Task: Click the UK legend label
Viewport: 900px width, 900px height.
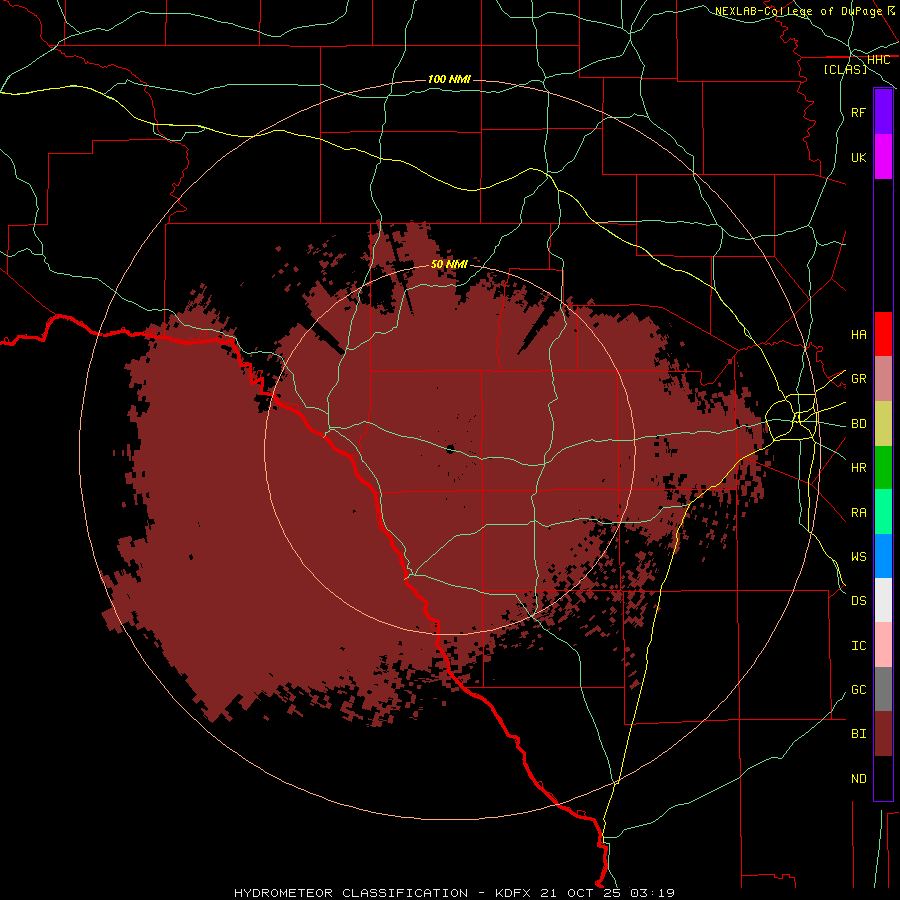Action: pos(858,157)
